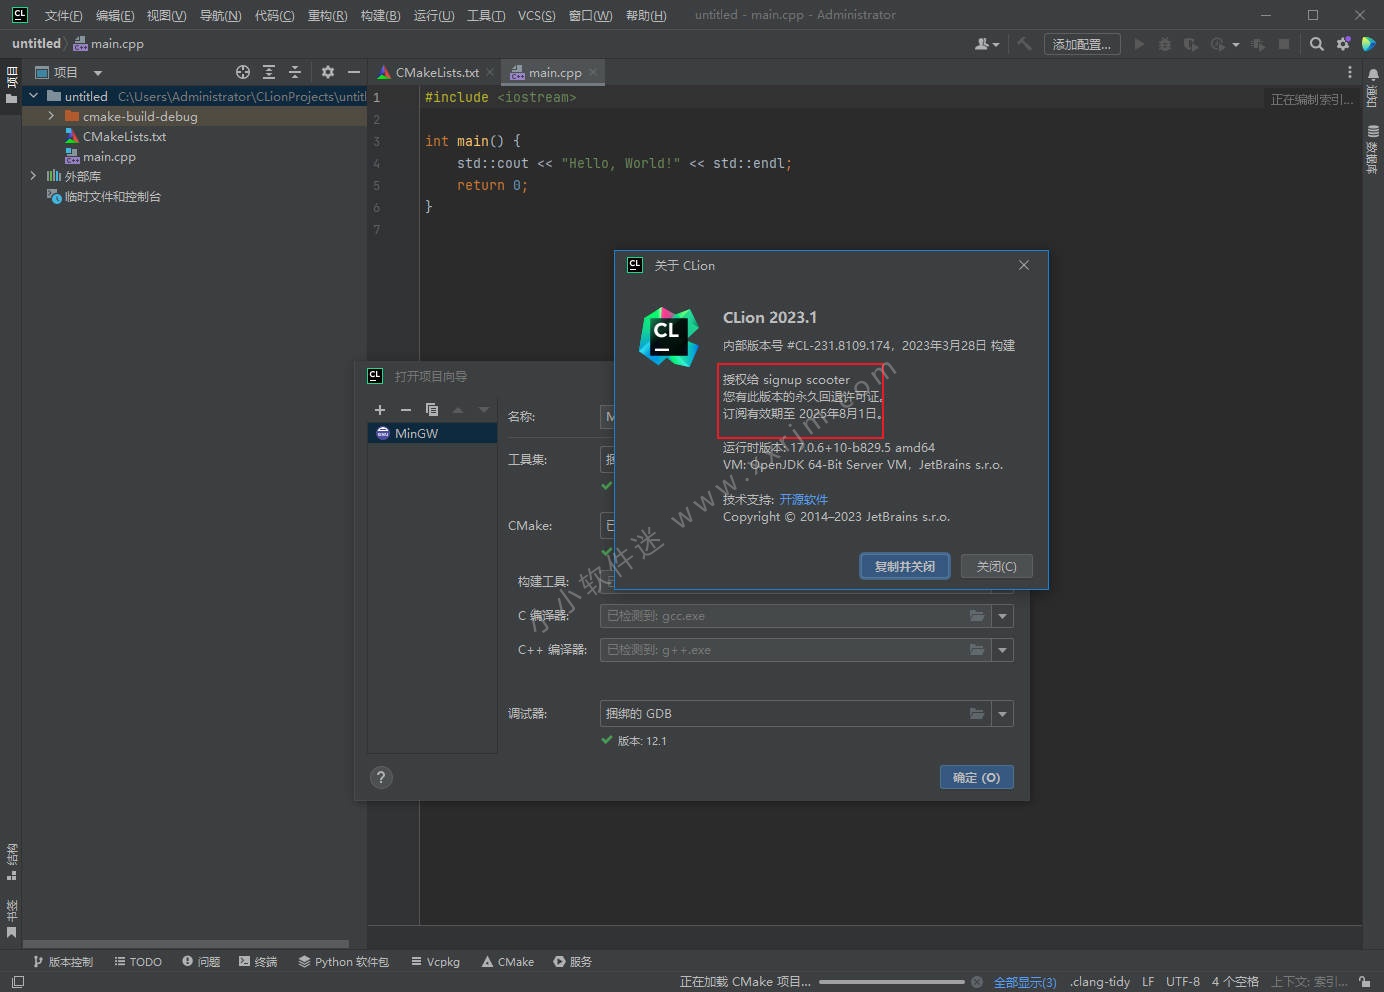Browse folder icon in C 编译器 field
This screenshot has height=992, width=1384.
pyautogui.click(x=977, y=616)
